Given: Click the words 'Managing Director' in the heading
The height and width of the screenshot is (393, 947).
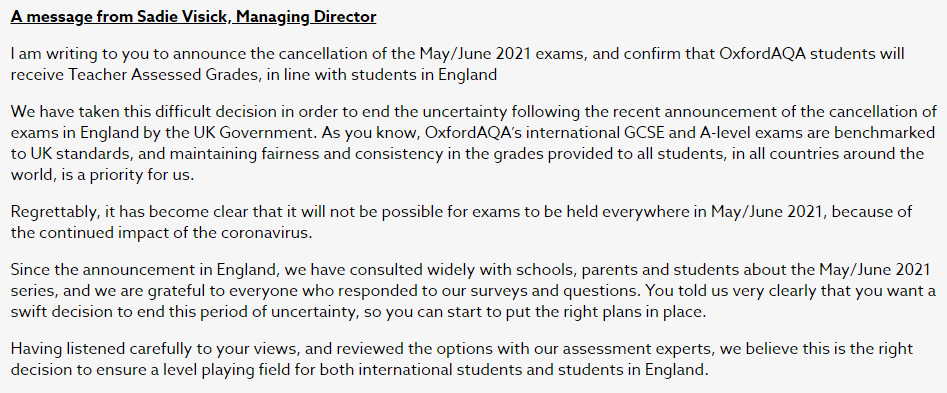Looking at the screenshot, I should click(x=306, y=17).
